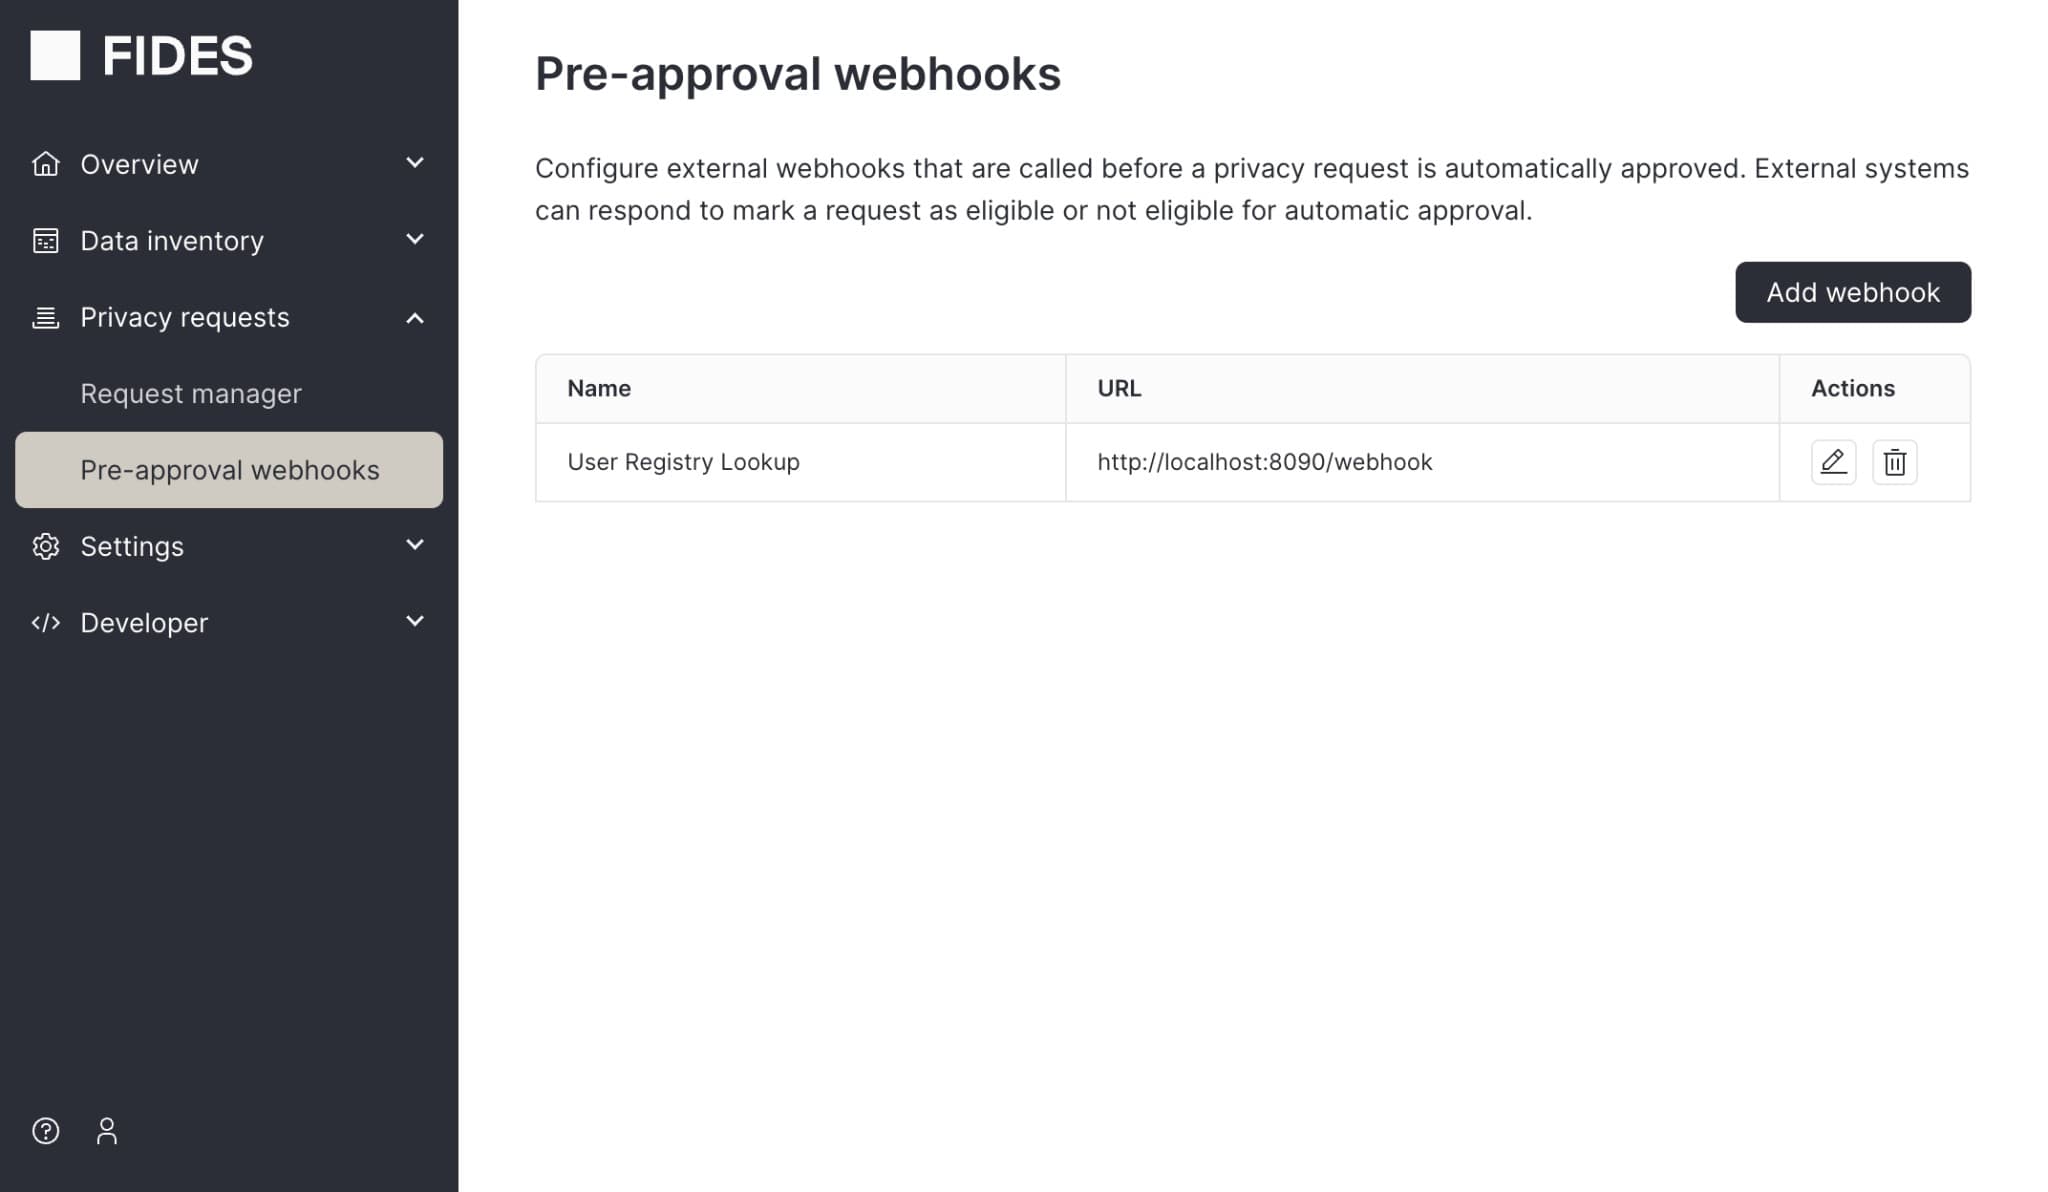Click the FIDES logo
Viewport: 2048px width, 1192px height.
(142, 56)
